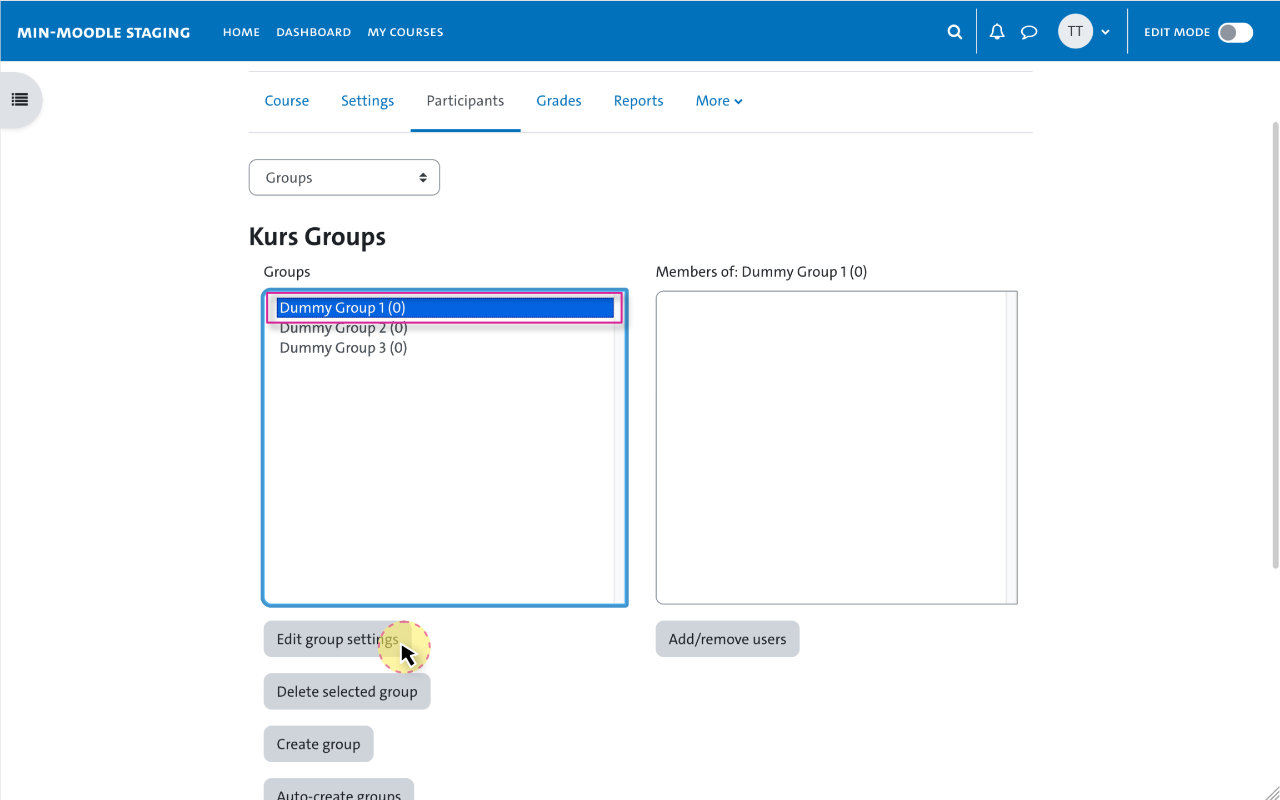Click Add/remove users button

pyautogui.click(x=727, y=639)
